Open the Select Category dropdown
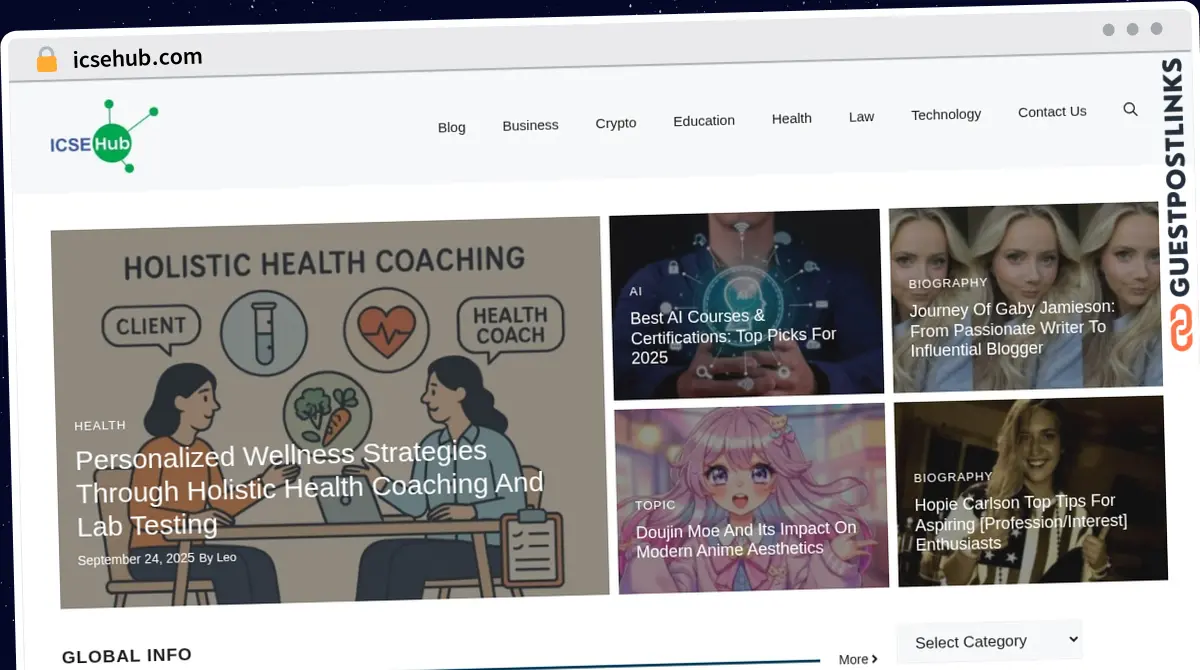This screenshot has width=1200, height=670. click(x=989, y=641)
